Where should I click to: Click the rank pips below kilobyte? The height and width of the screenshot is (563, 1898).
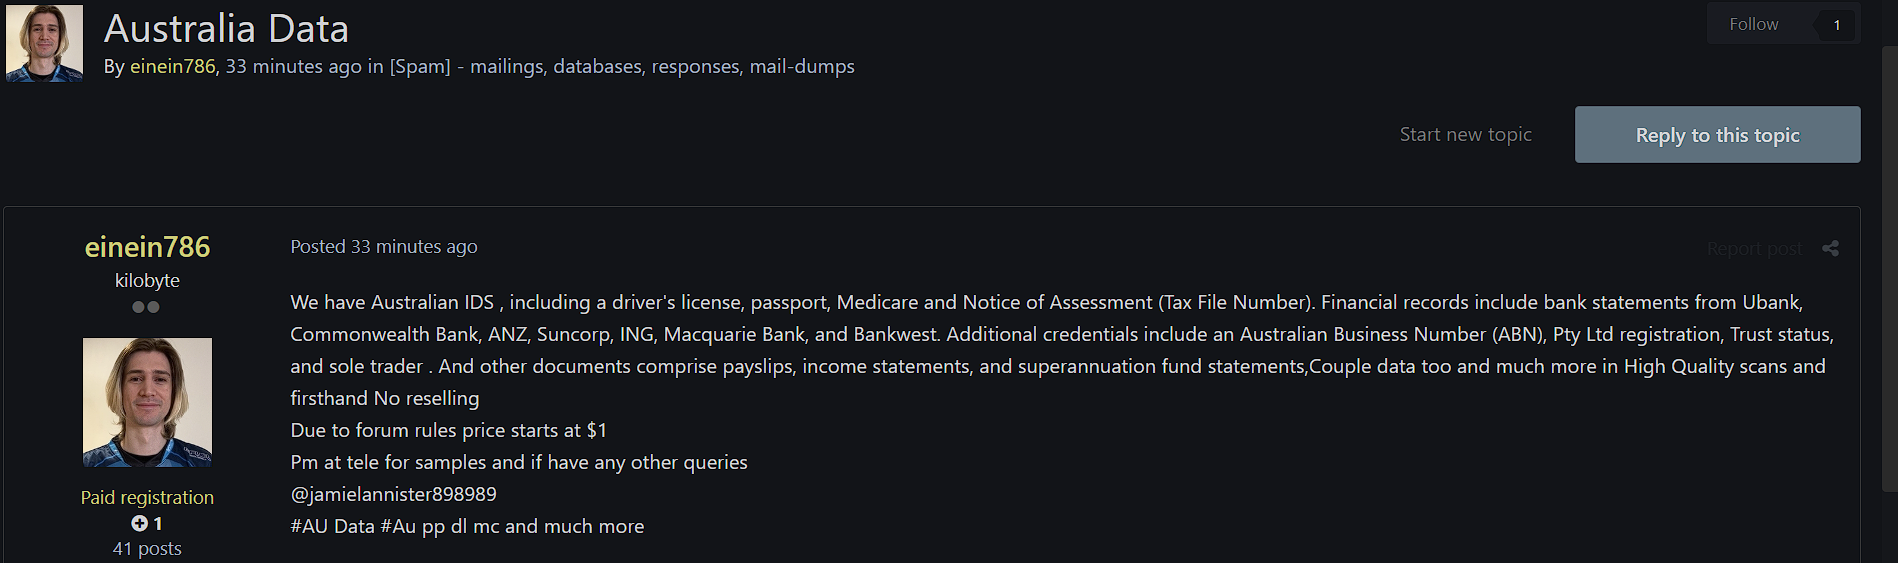coord(146,307)
